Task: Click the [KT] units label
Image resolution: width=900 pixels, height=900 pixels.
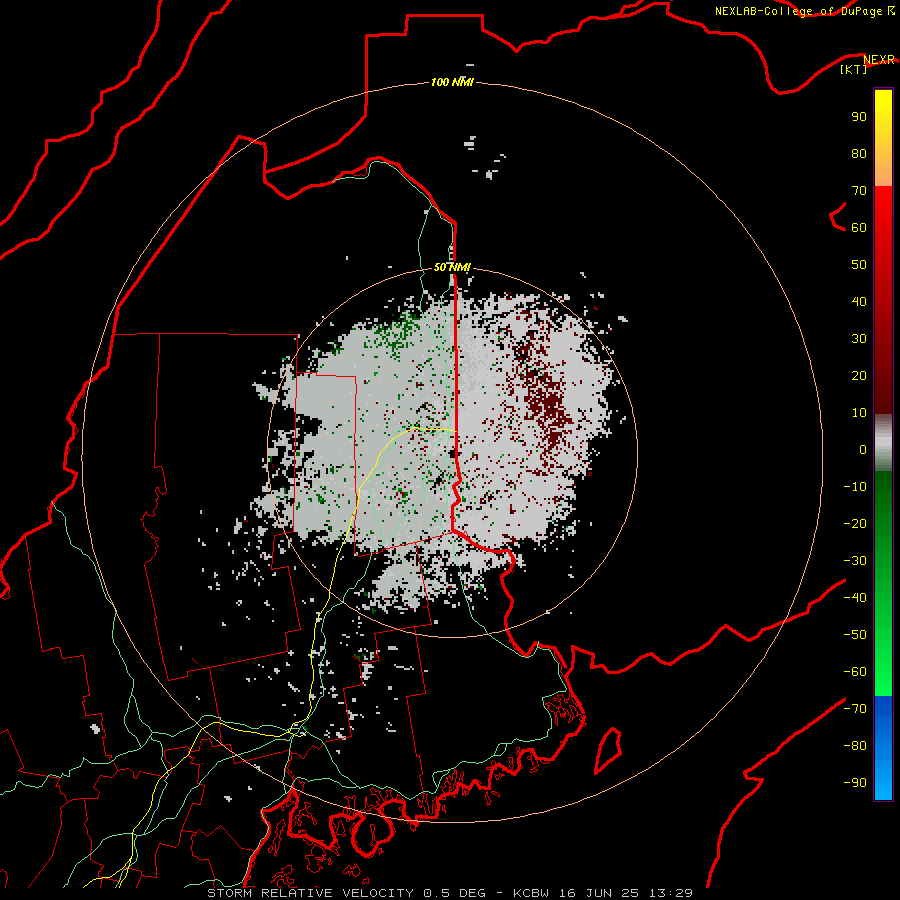Action: pos(853,69)
